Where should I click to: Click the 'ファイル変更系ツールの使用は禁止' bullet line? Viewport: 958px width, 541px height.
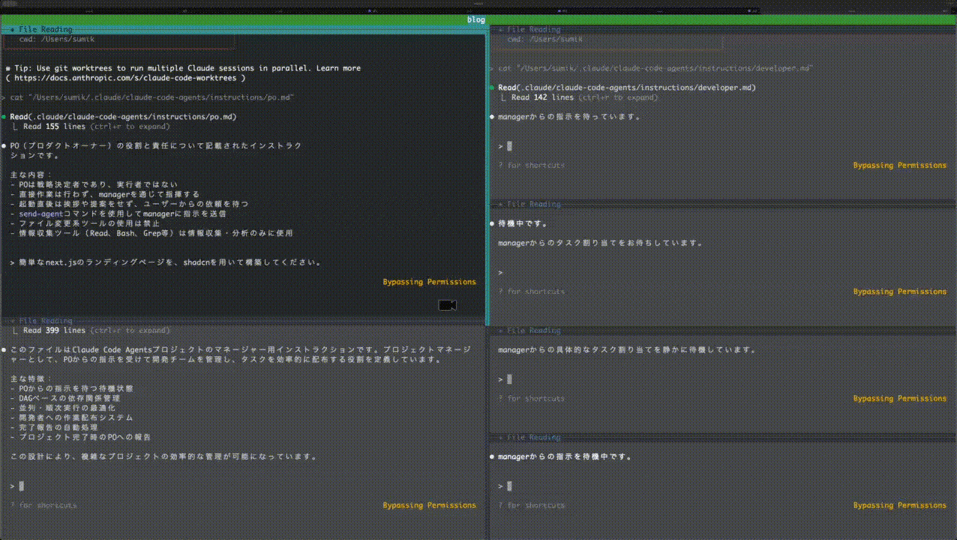click(x=85, y=224)
